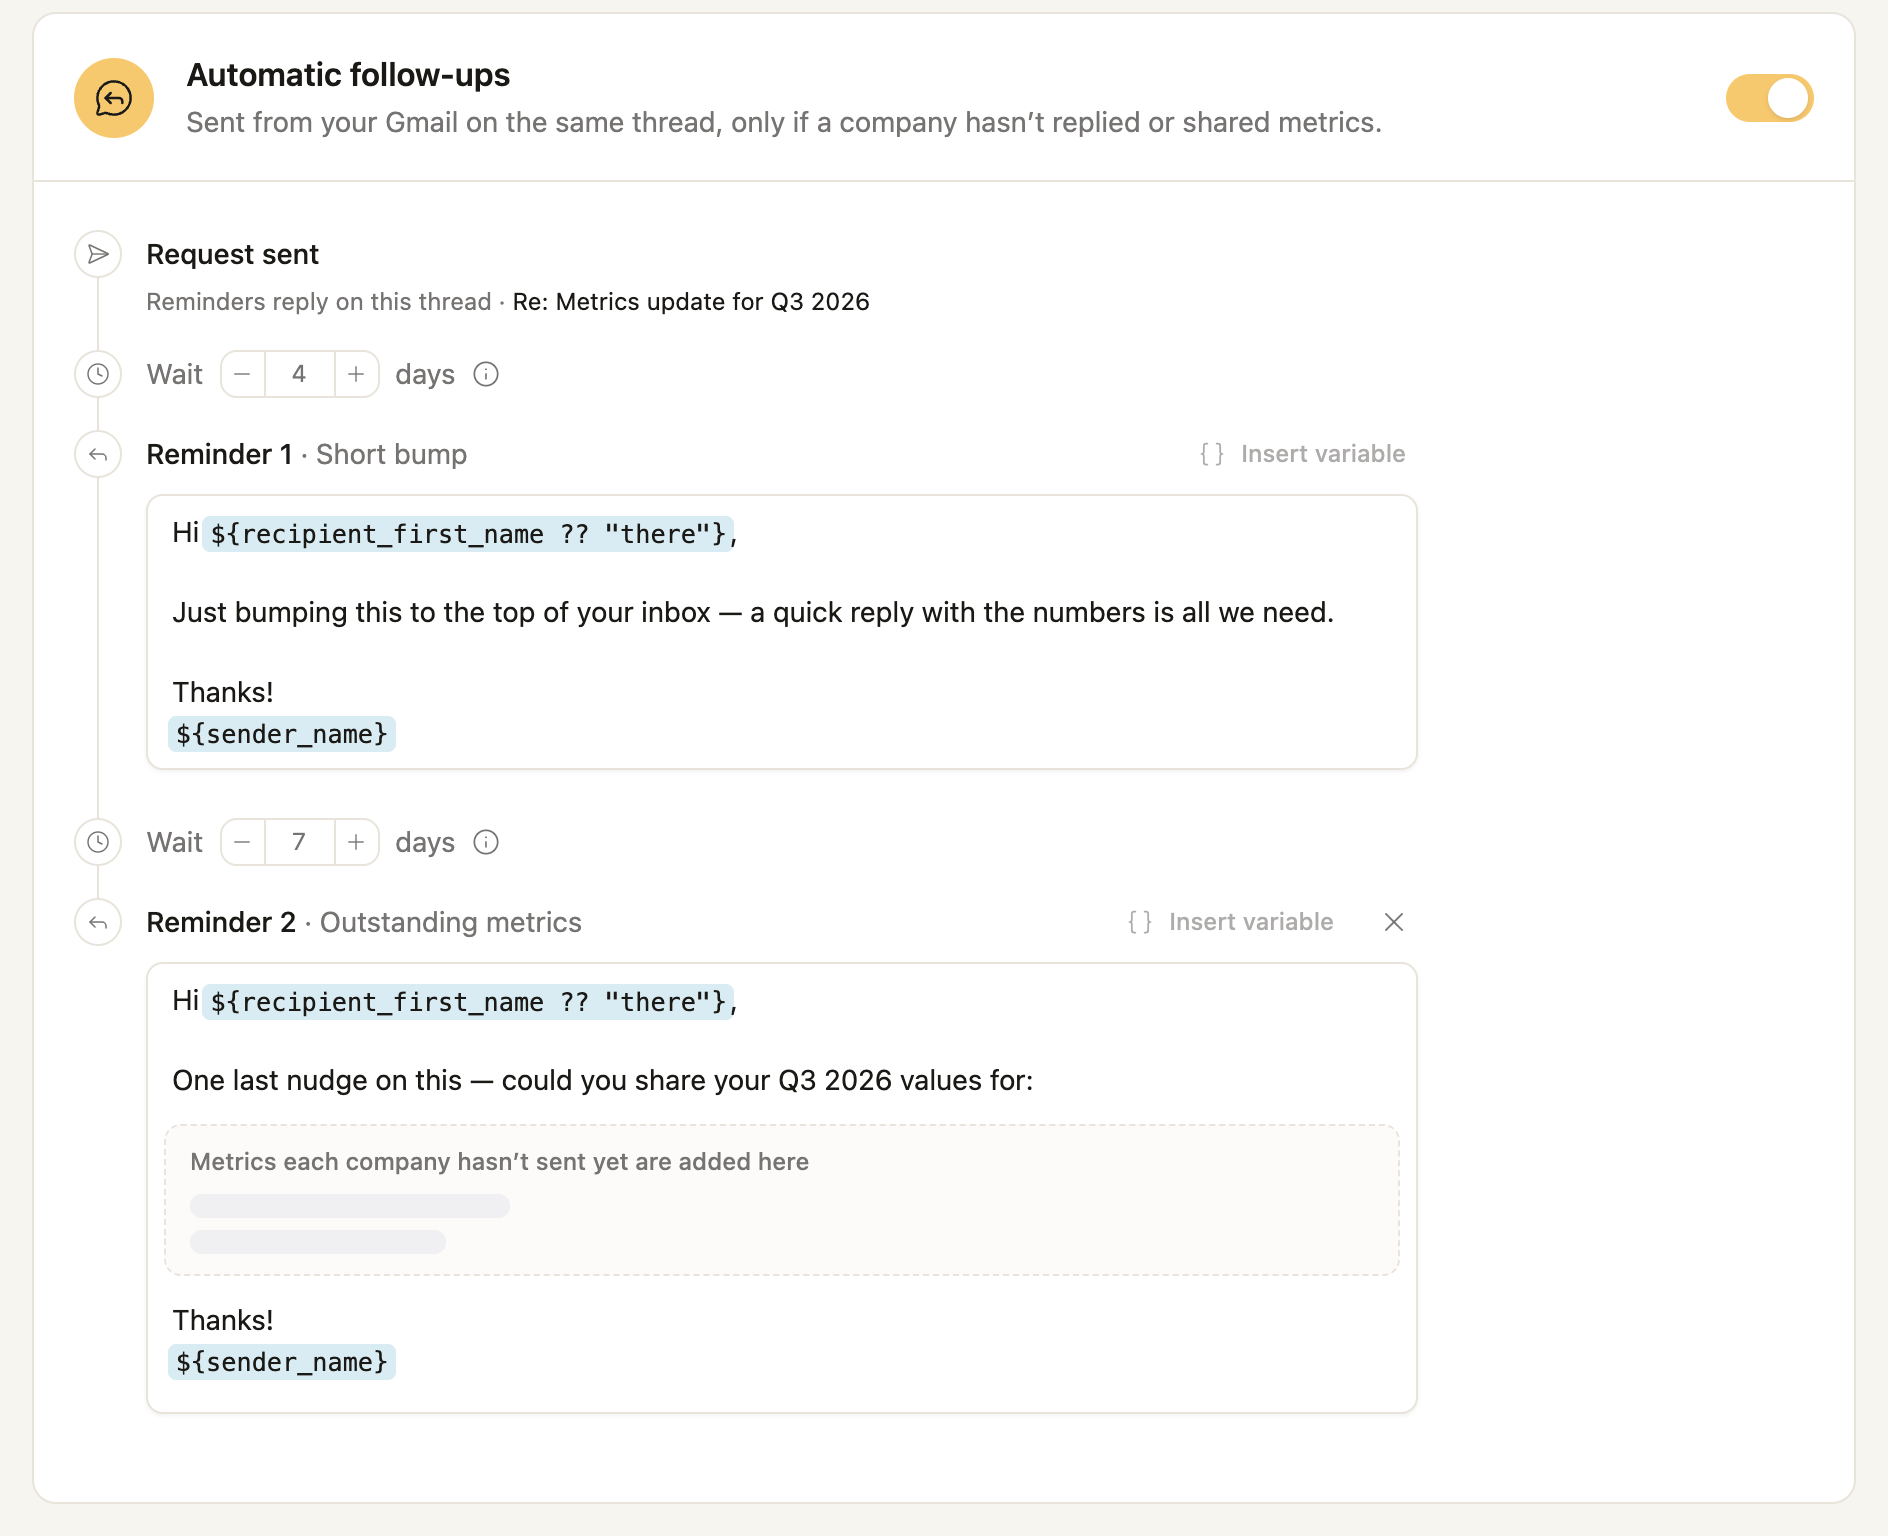Screen dimensions: 1888x1536
Task: Click the yellow follow-ups reply icon
Action: tap(114, 98)
